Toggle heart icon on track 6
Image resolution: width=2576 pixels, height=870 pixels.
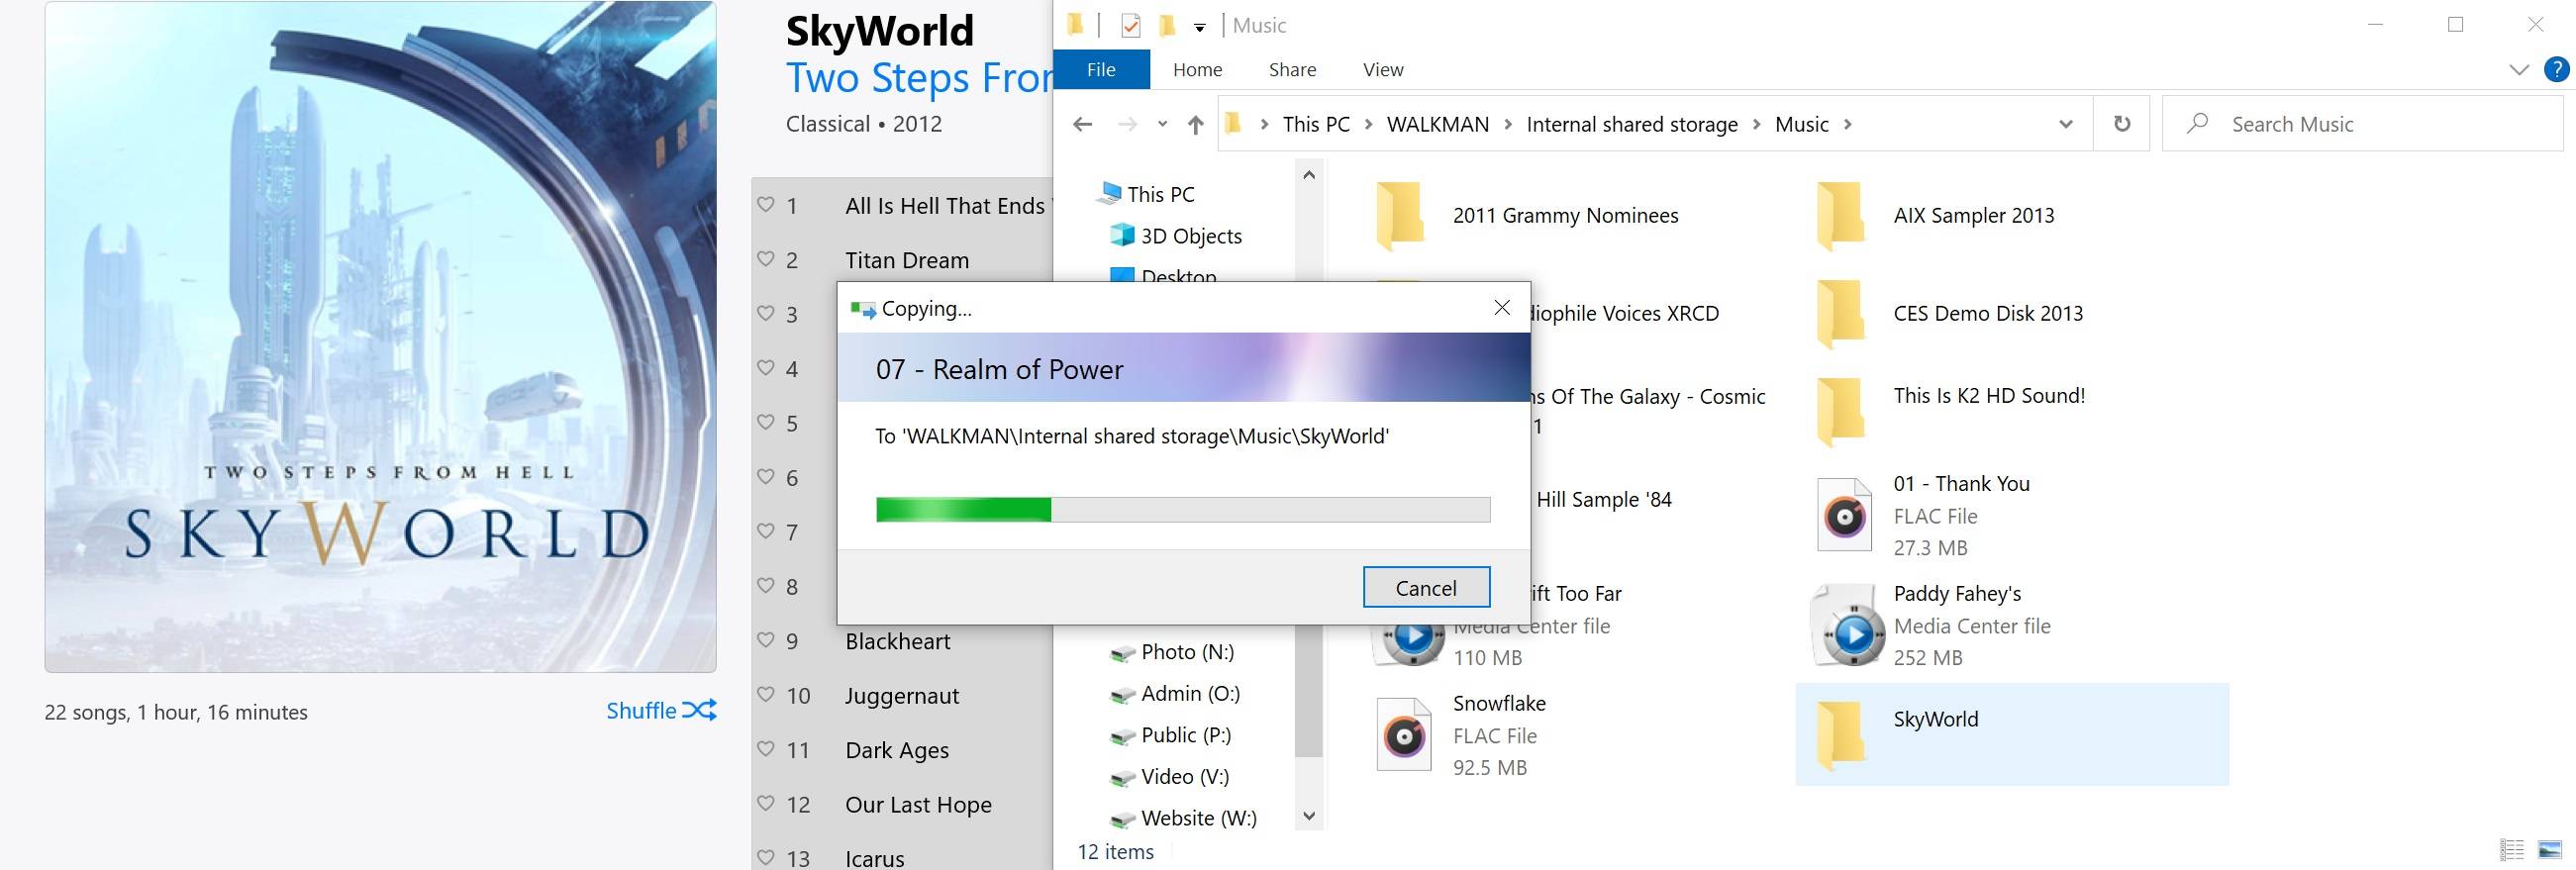765,477
